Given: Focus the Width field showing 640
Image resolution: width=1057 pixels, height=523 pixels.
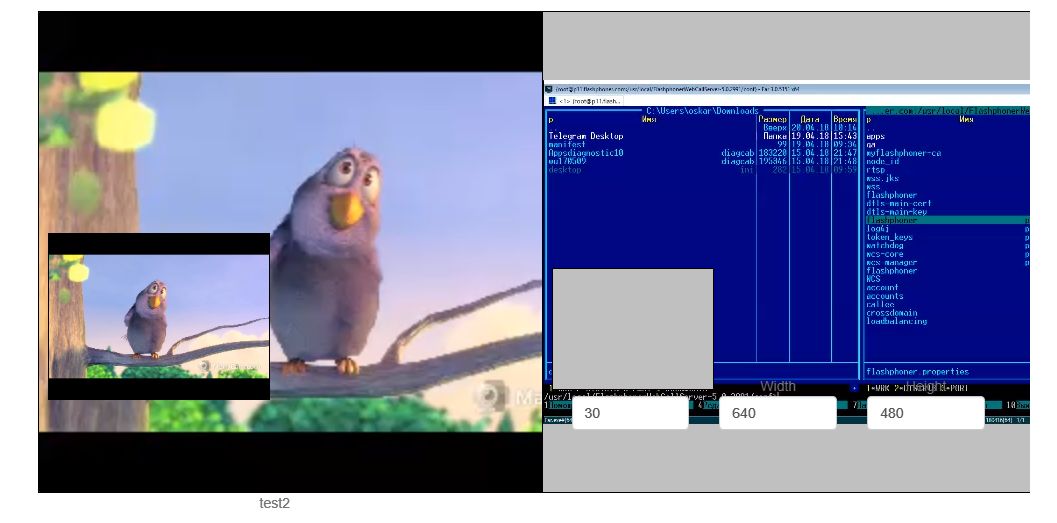Looking at the screenshot, I should pyautogui.click(x=777, y=413).
